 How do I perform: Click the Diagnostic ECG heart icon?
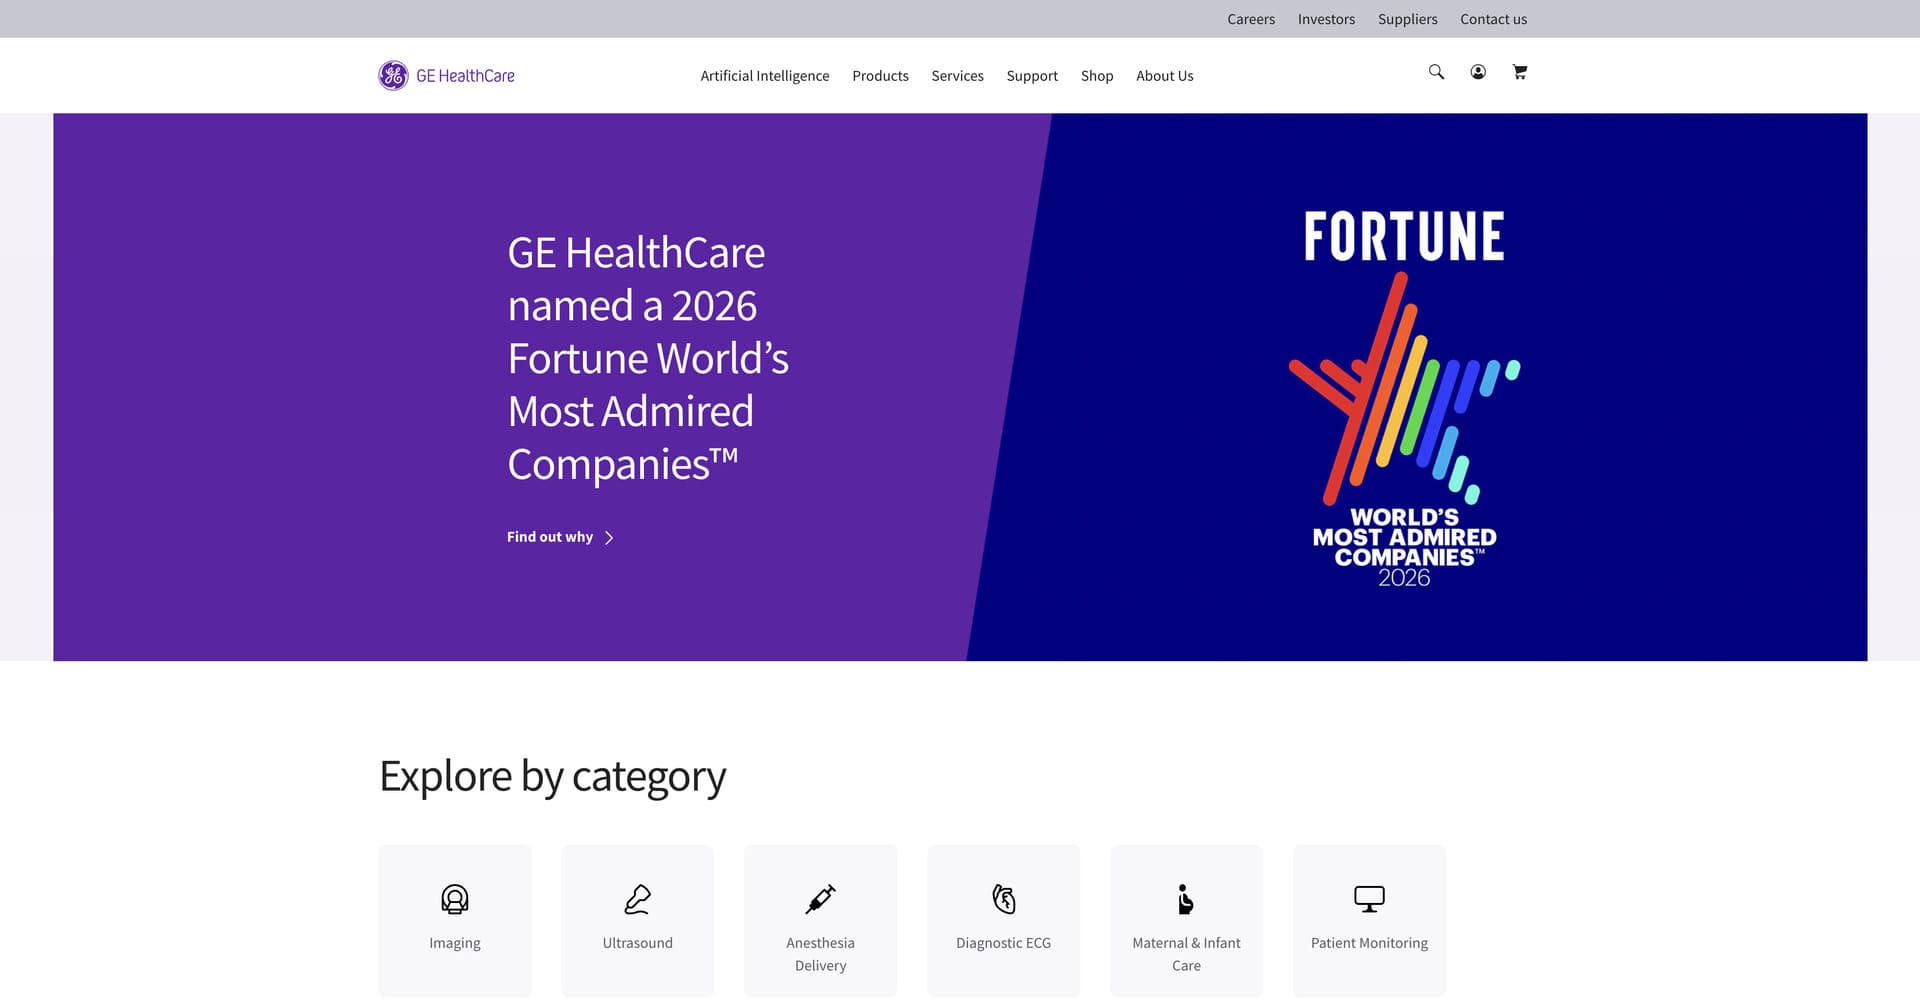tap(1003, 898)
